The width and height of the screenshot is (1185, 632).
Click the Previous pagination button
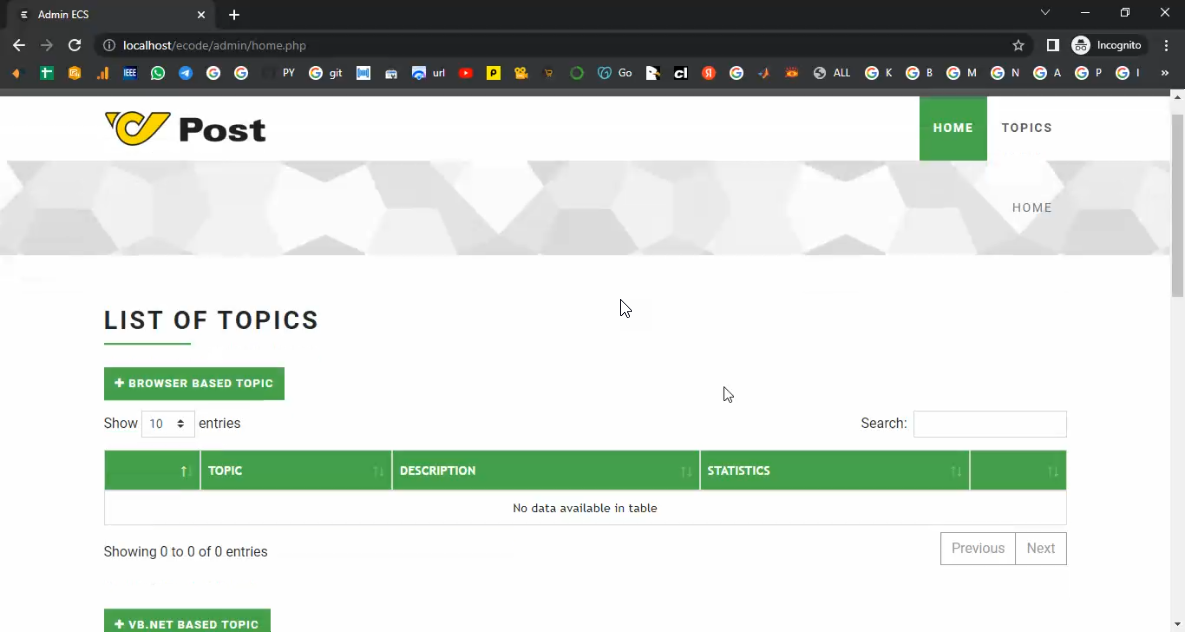978,548
